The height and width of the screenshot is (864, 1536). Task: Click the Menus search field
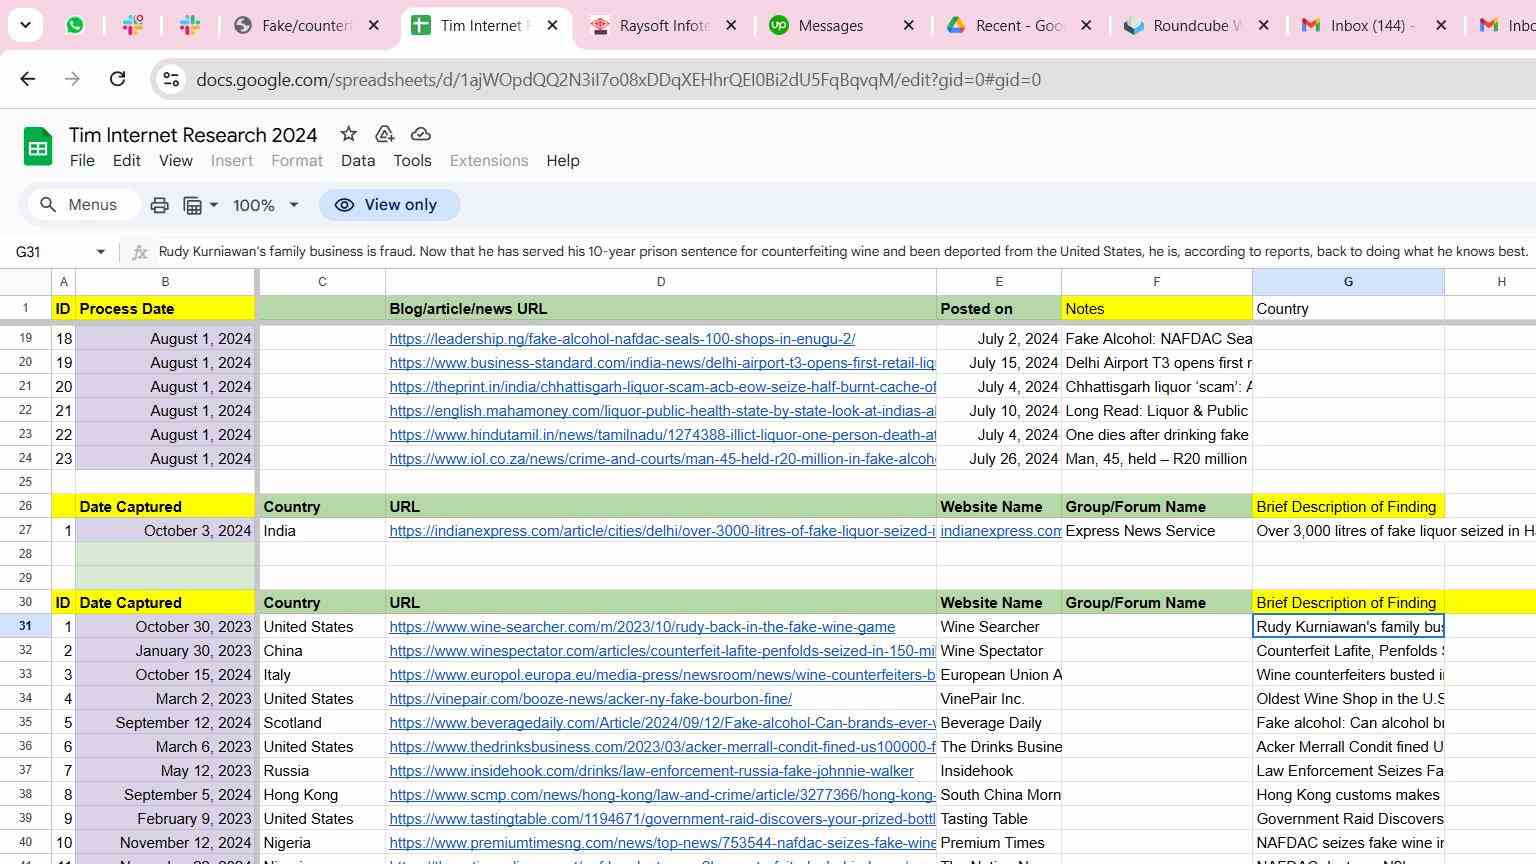(x=80, y=205)
